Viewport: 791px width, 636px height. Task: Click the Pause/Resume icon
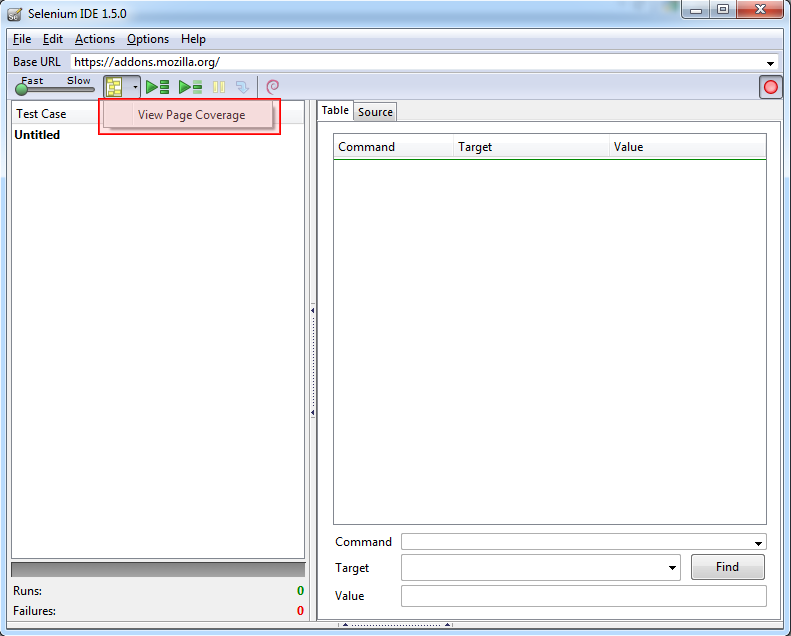[x=219, y=87]
